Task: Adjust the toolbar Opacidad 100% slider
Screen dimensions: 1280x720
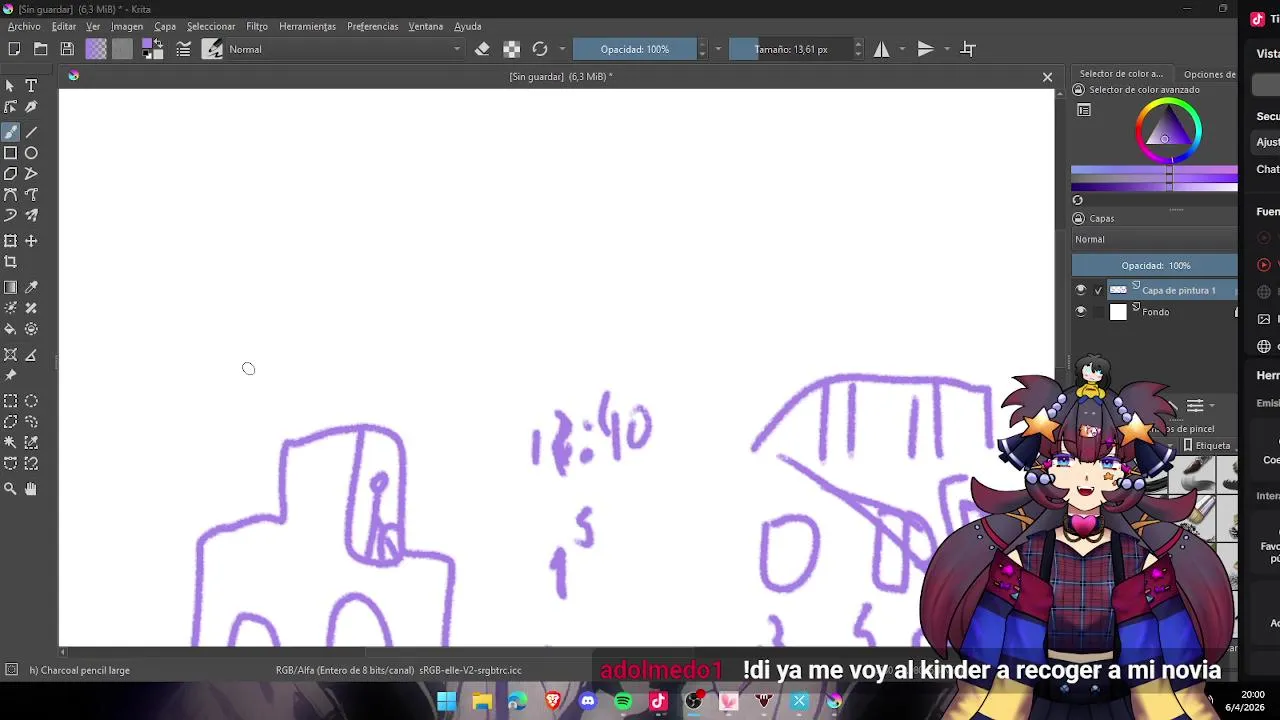Action: click(x=635, y=49)
